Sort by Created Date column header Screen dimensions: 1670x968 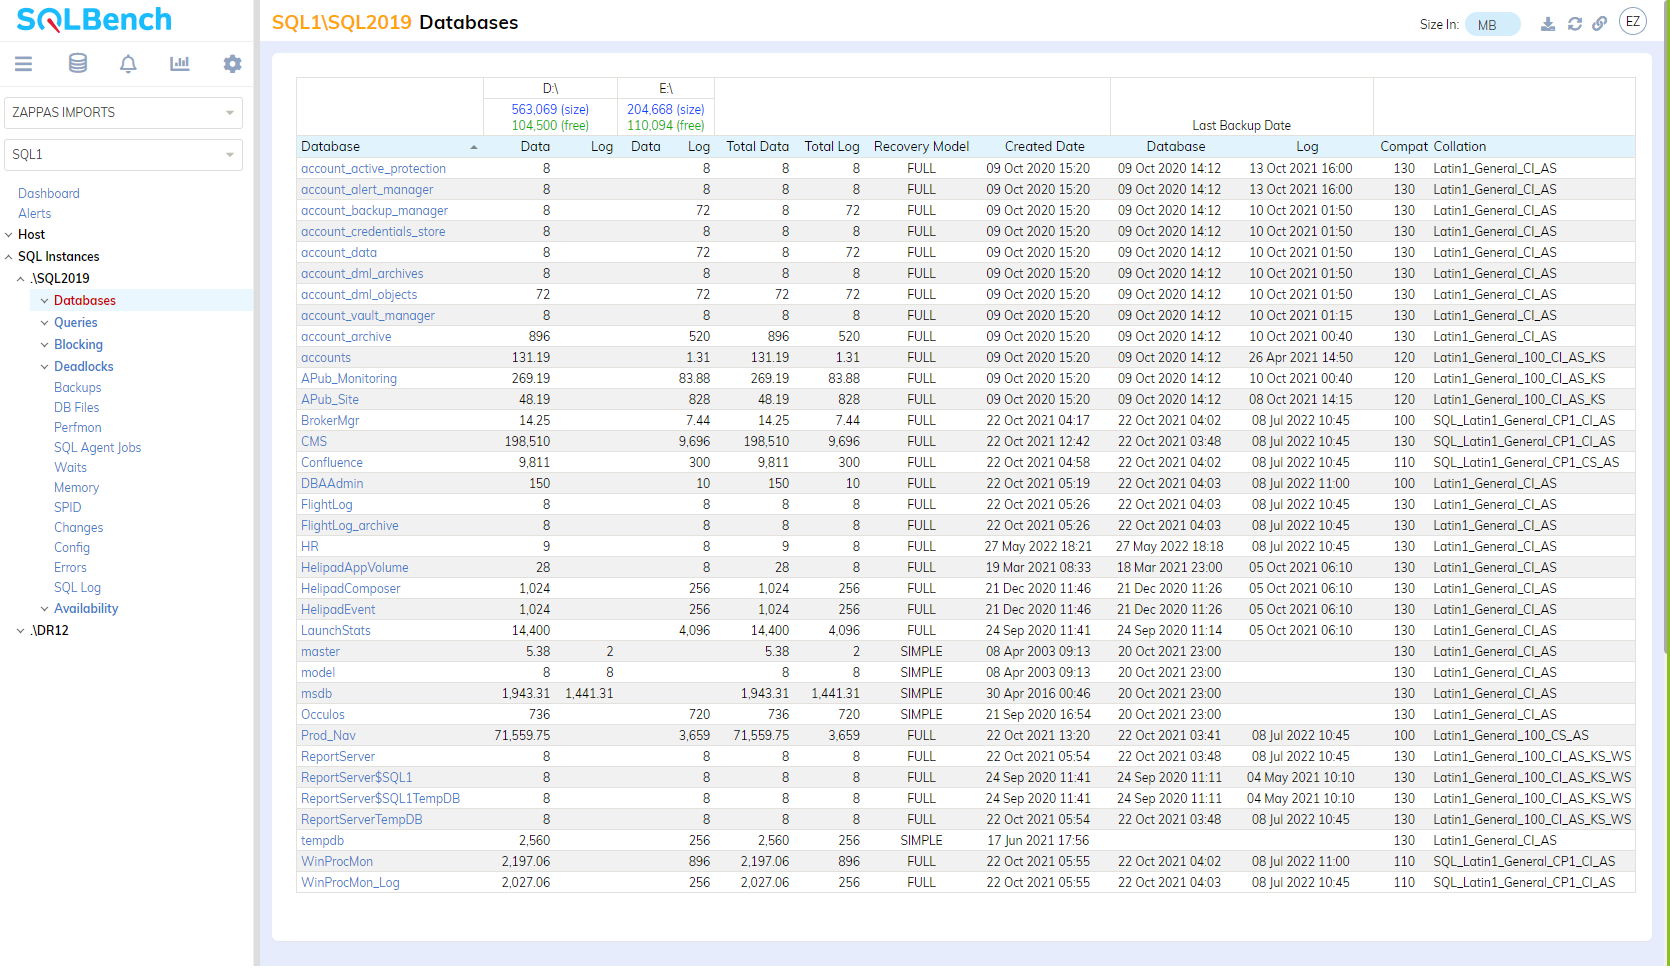pyautogui.click(x=1044, y=146)
